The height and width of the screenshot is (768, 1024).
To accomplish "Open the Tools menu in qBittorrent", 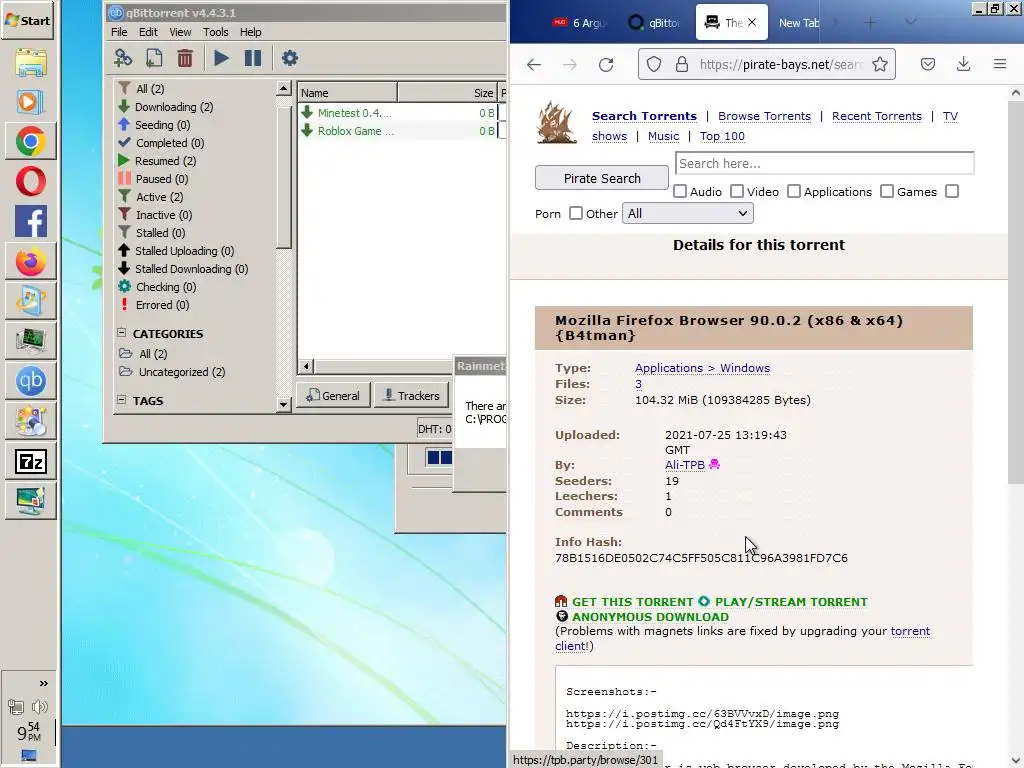I will pos(216,32).
